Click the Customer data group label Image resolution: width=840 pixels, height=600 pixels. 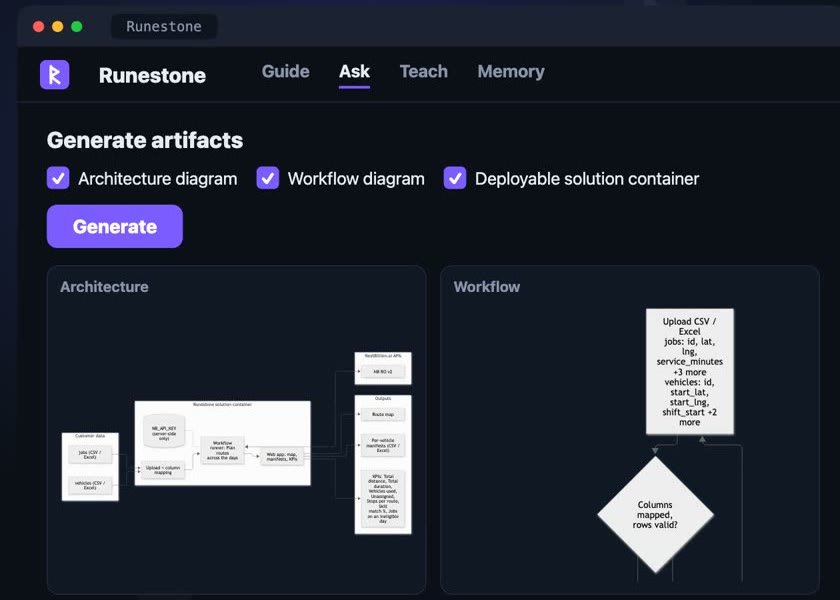point(90,436)
